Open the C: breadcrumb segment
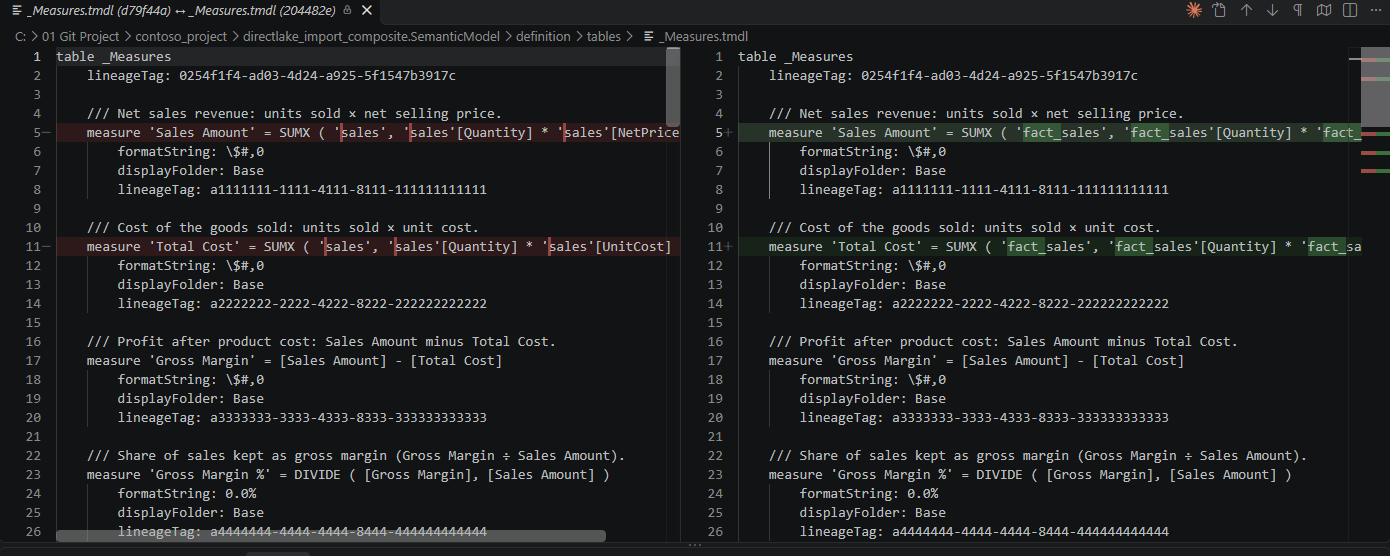 click(x=20, y=36)
